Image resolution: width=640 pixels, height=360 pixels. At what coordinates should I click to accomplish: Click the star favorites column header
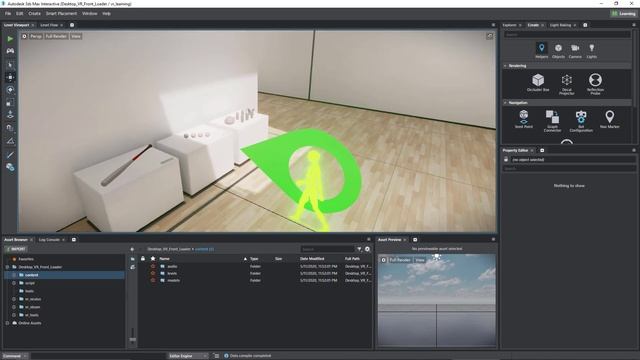[153, 258]
